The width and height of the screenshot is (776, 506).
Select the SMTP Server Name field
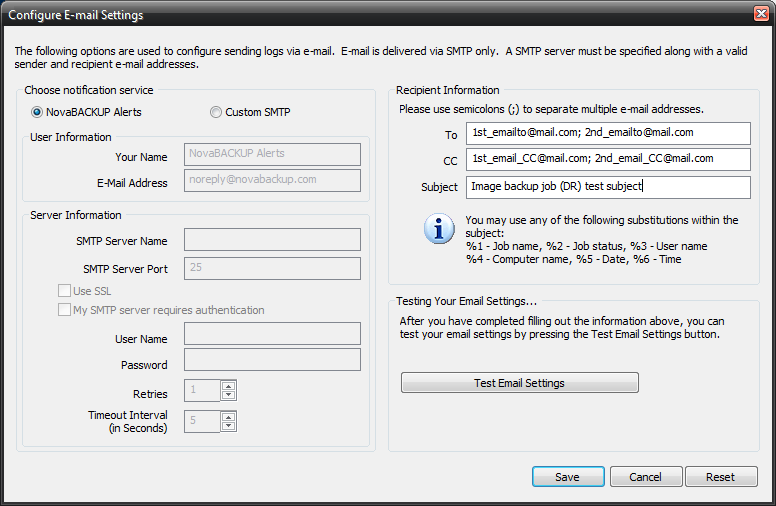(x=272, y=240)
